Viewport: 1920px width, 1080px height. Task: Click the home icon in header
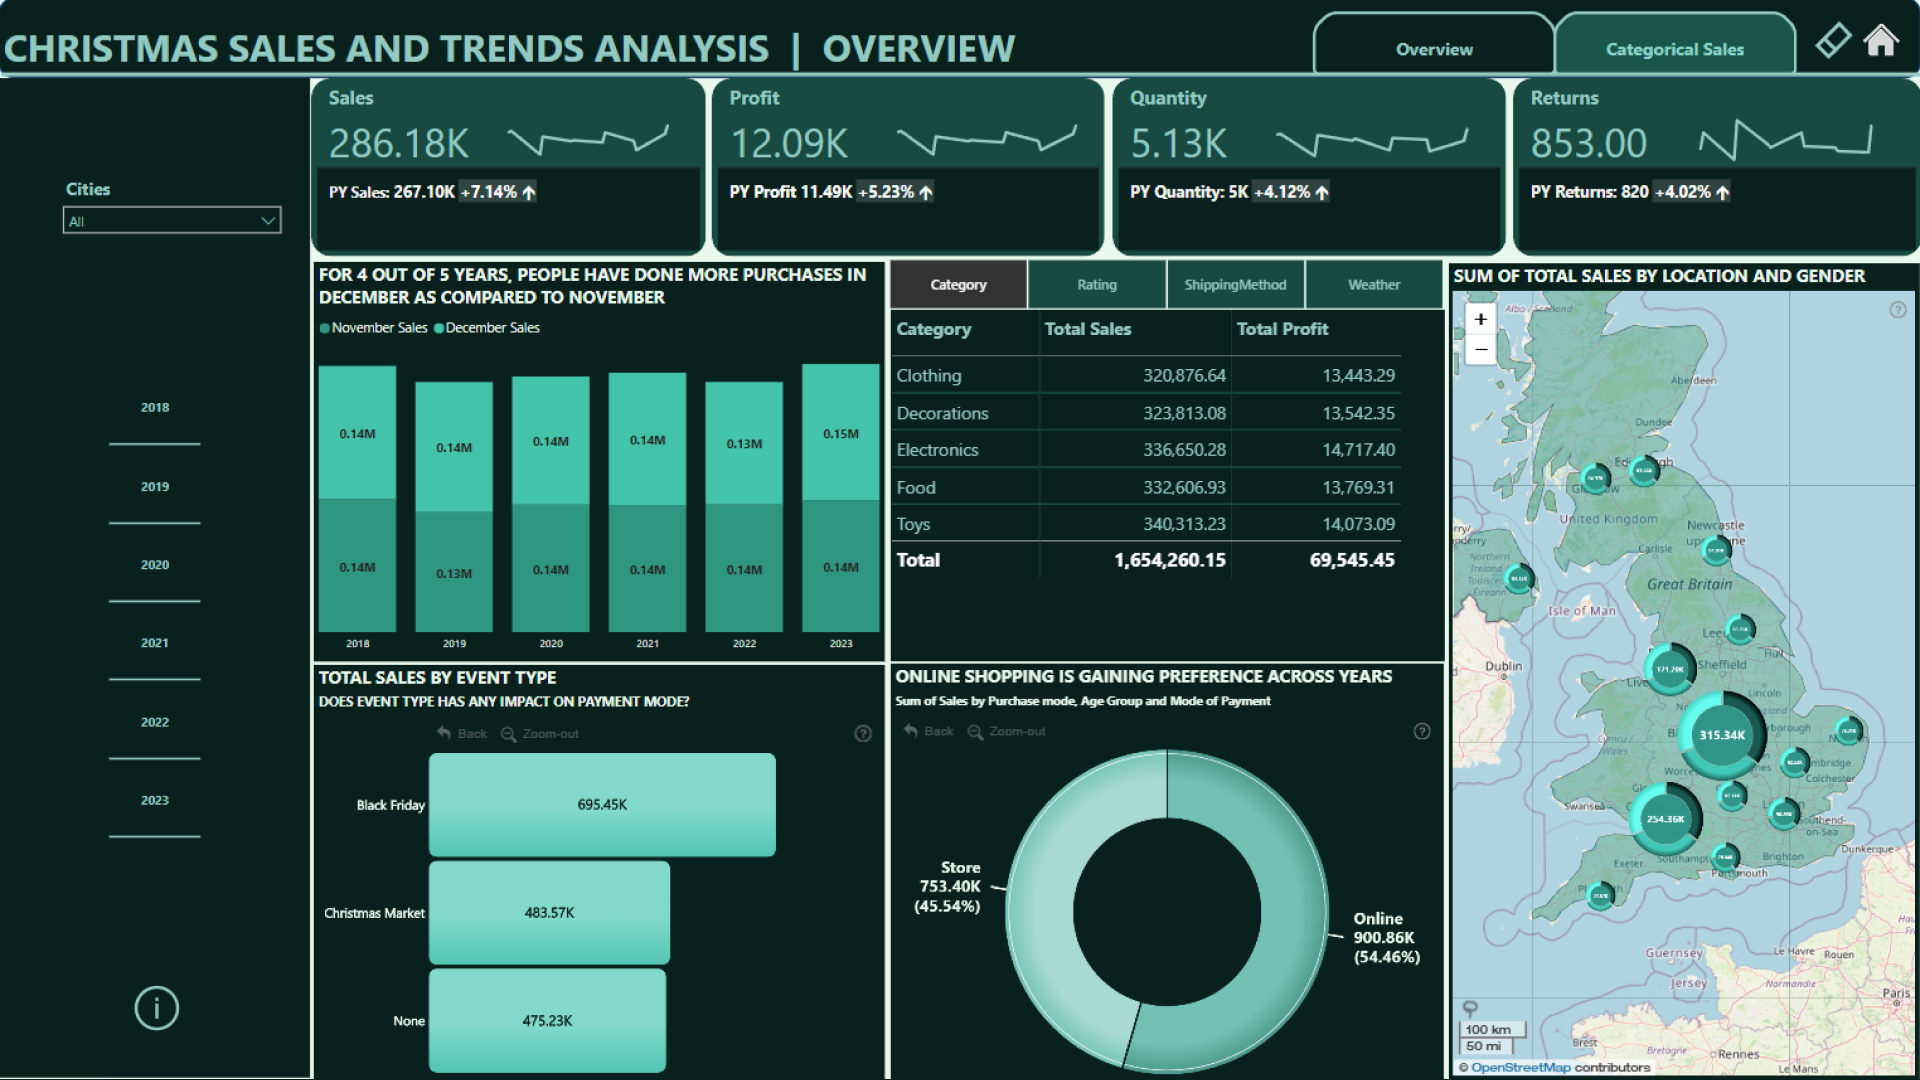tap(1880, 41)
